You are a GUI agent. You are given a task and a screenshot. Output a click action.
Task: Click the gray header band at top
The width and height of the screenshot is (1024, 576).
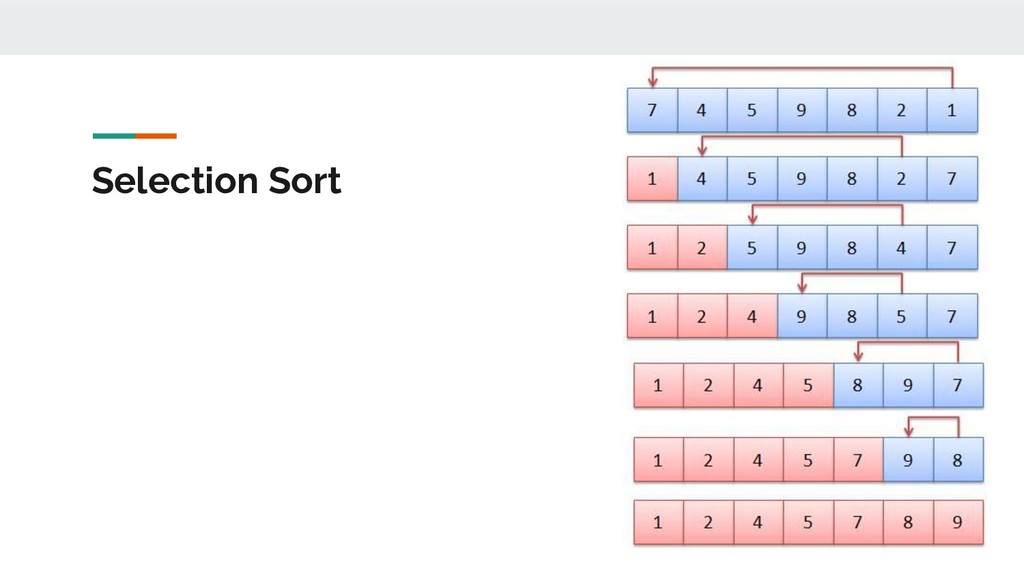(x=512, y=27)
